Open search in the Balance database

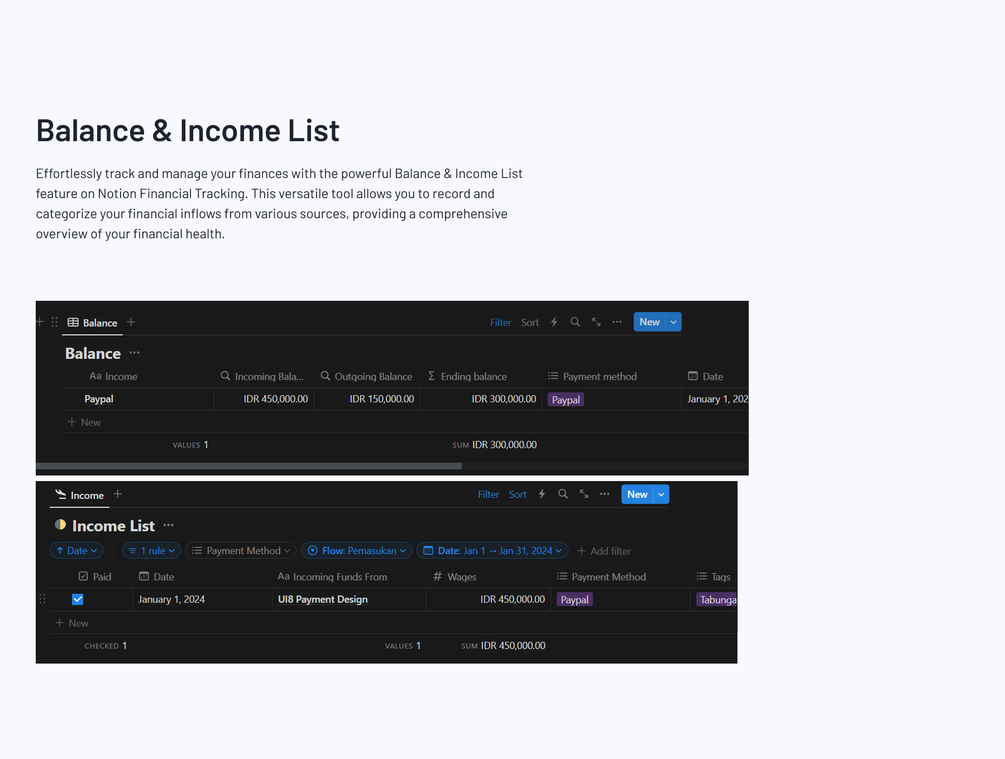click(x=575, y=322)
